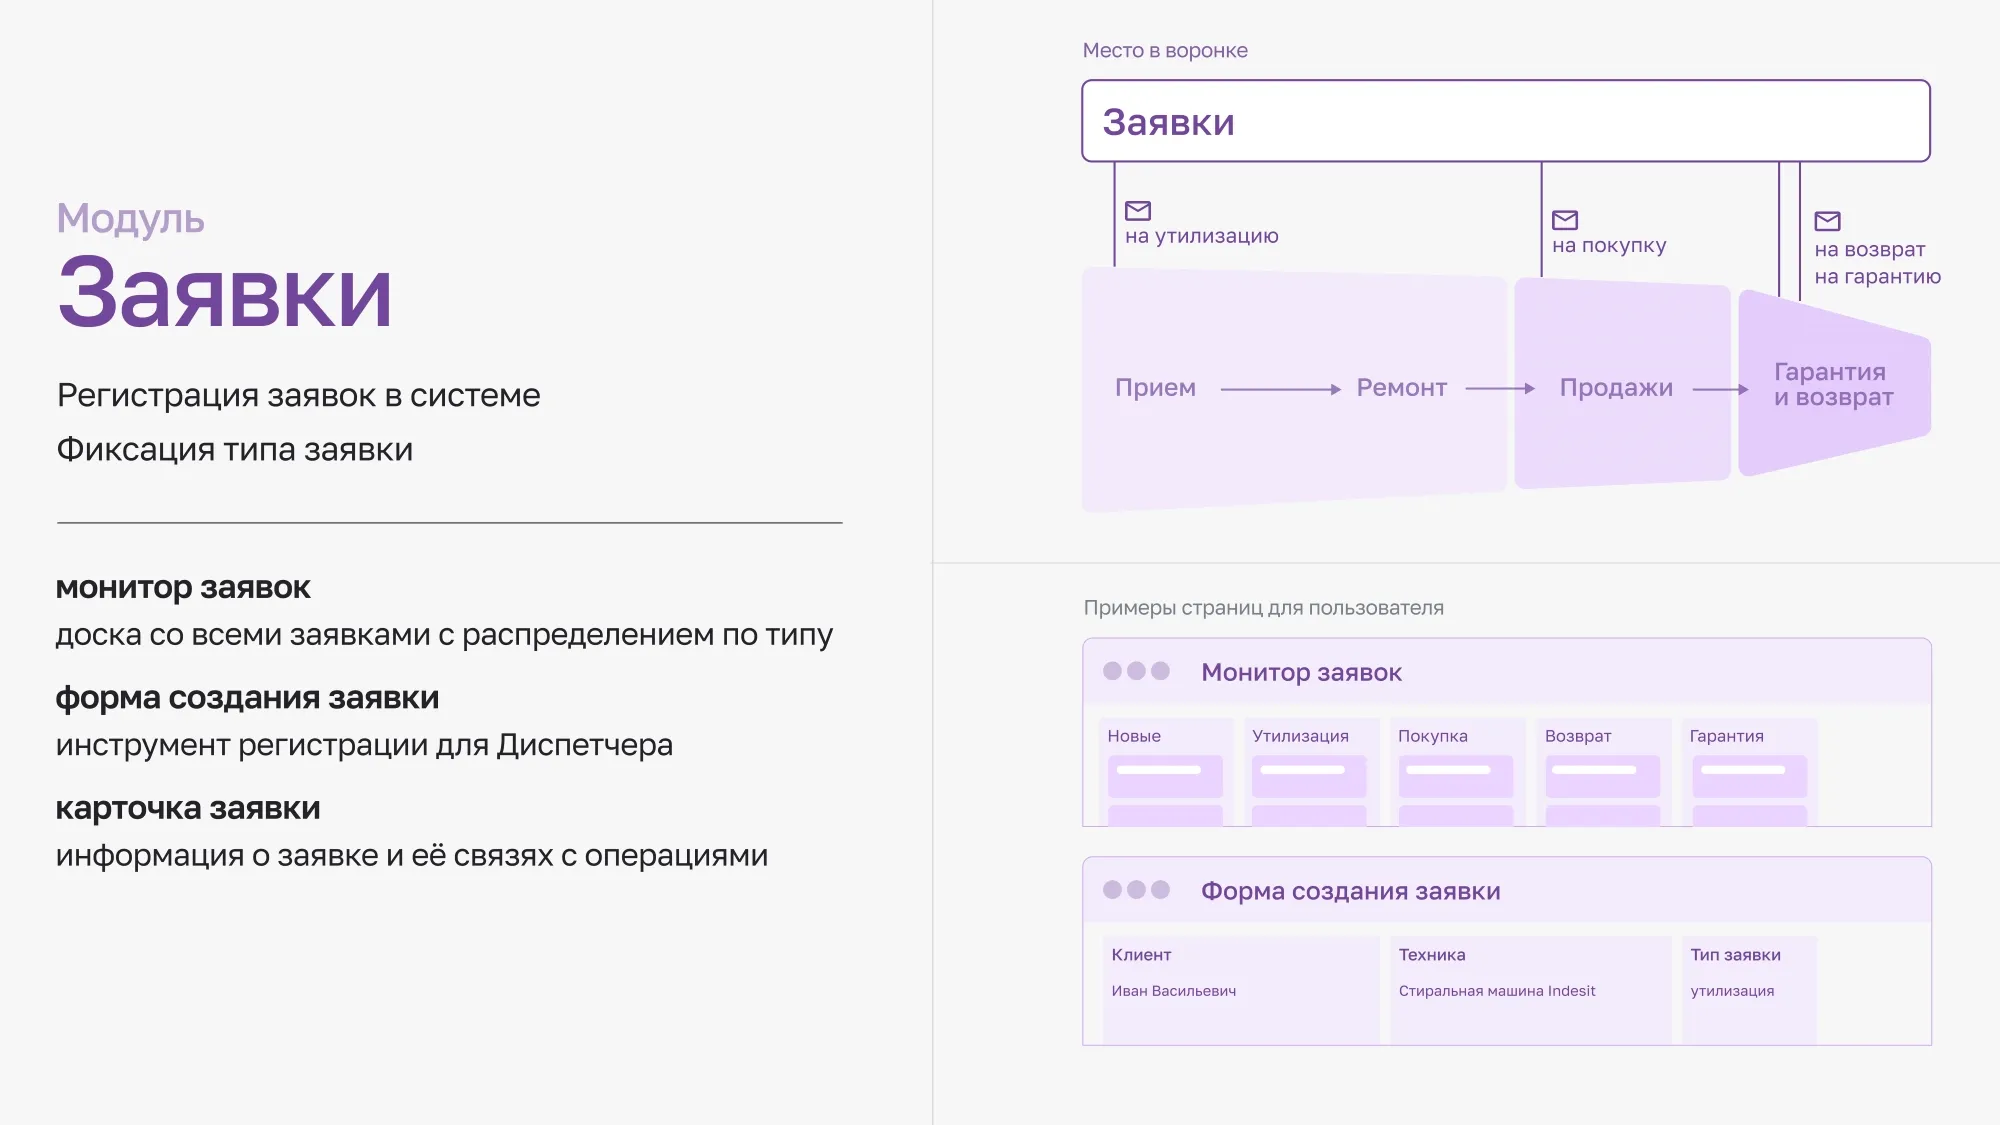Select the "Новые" column on the monitor board
Viewport: 2000px width, 1125px height.
coord(1132,736)
